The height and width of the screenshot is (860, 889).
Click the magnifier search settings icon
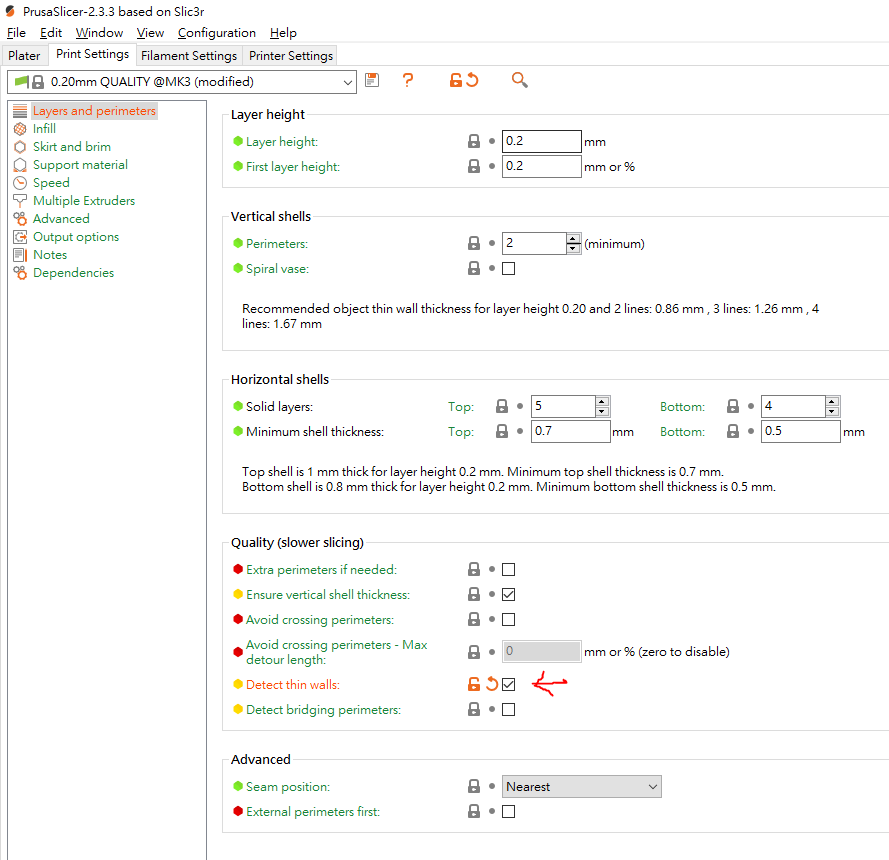coord(519,80)
